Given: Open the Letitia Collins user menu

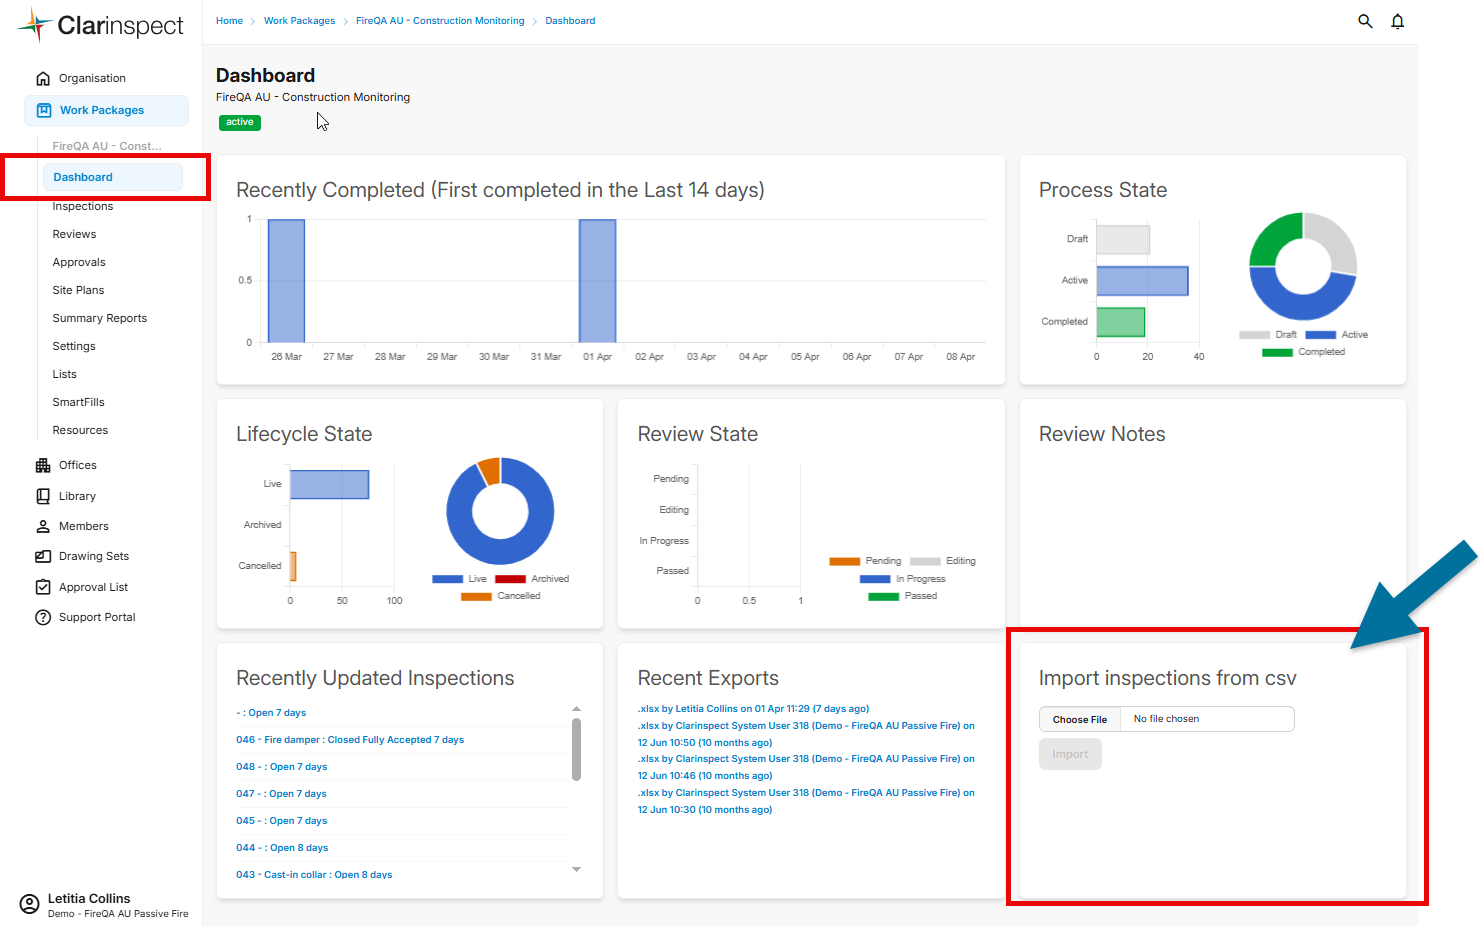Looking at the screenshot, I should pos(89,904).
